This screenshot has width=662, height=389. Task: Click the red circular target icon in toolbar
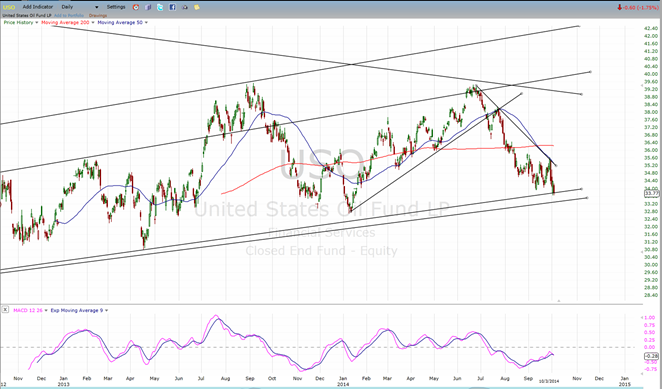(136, 7)
